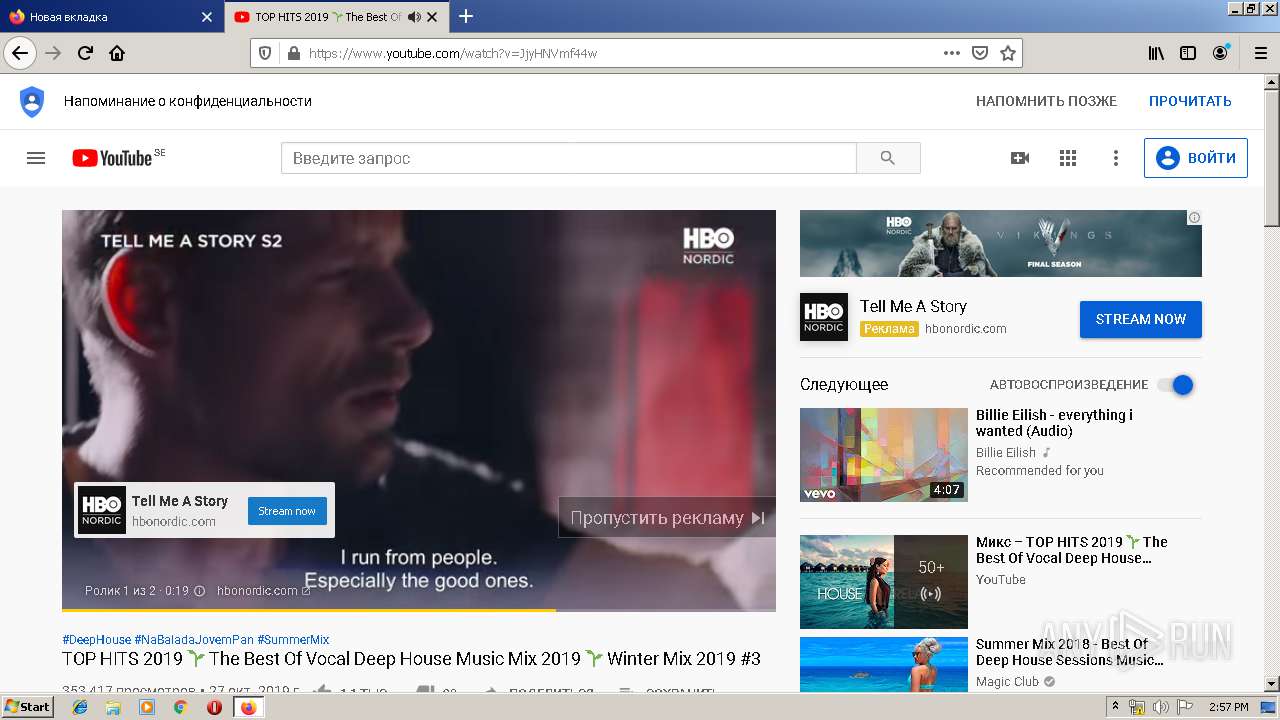This screenshot has height=720, width=1280.
Task: Click the page vertical scrollbar
Action: (x=1272, y=383)
